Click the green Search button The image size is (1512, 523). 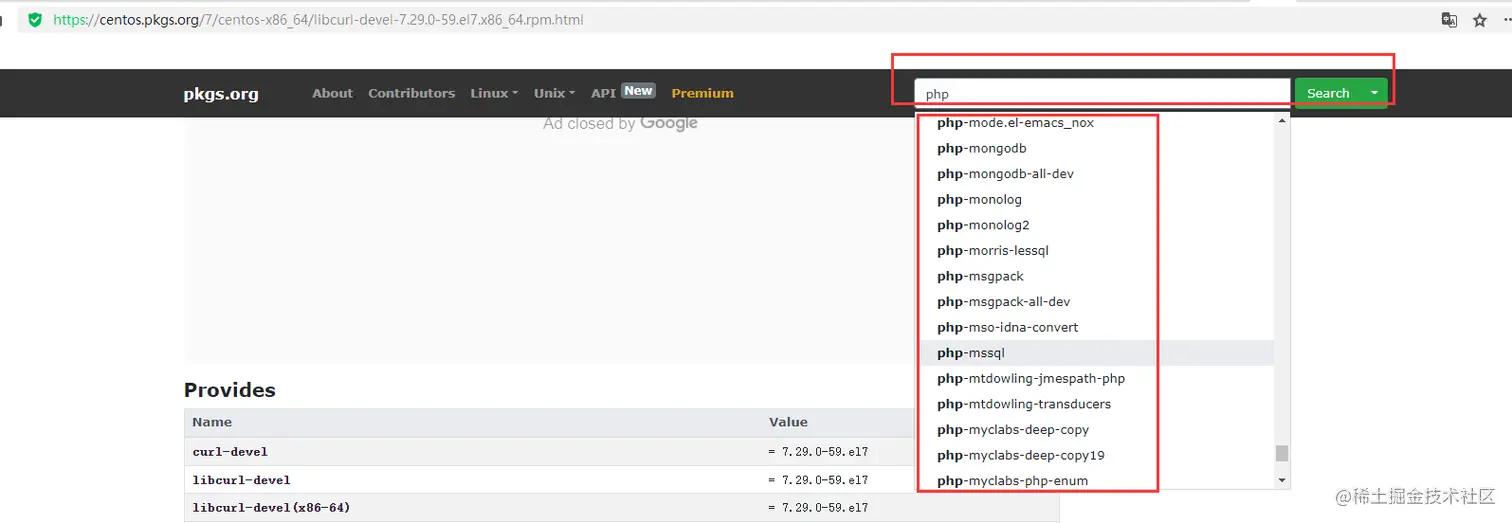pos(1328,93)
